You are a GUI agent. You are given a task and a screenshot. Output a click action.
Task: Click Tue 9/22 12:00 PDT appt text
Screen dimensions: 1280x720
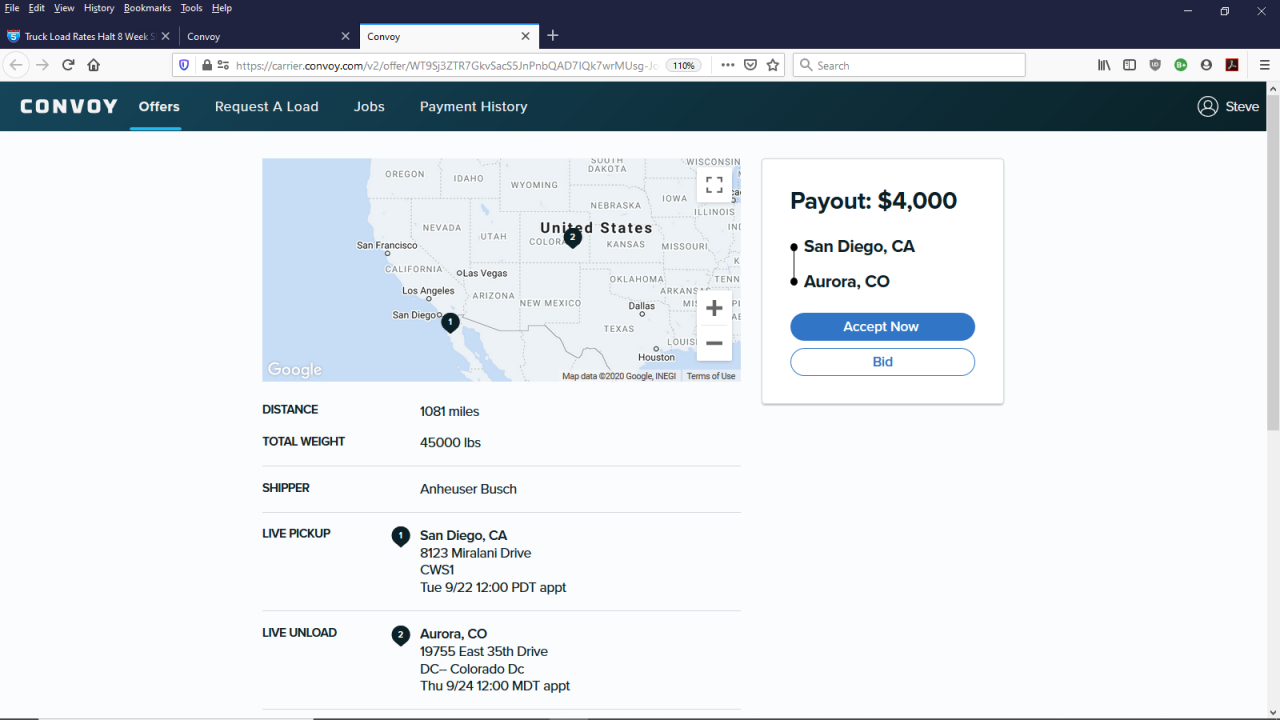tap(493, 587)
